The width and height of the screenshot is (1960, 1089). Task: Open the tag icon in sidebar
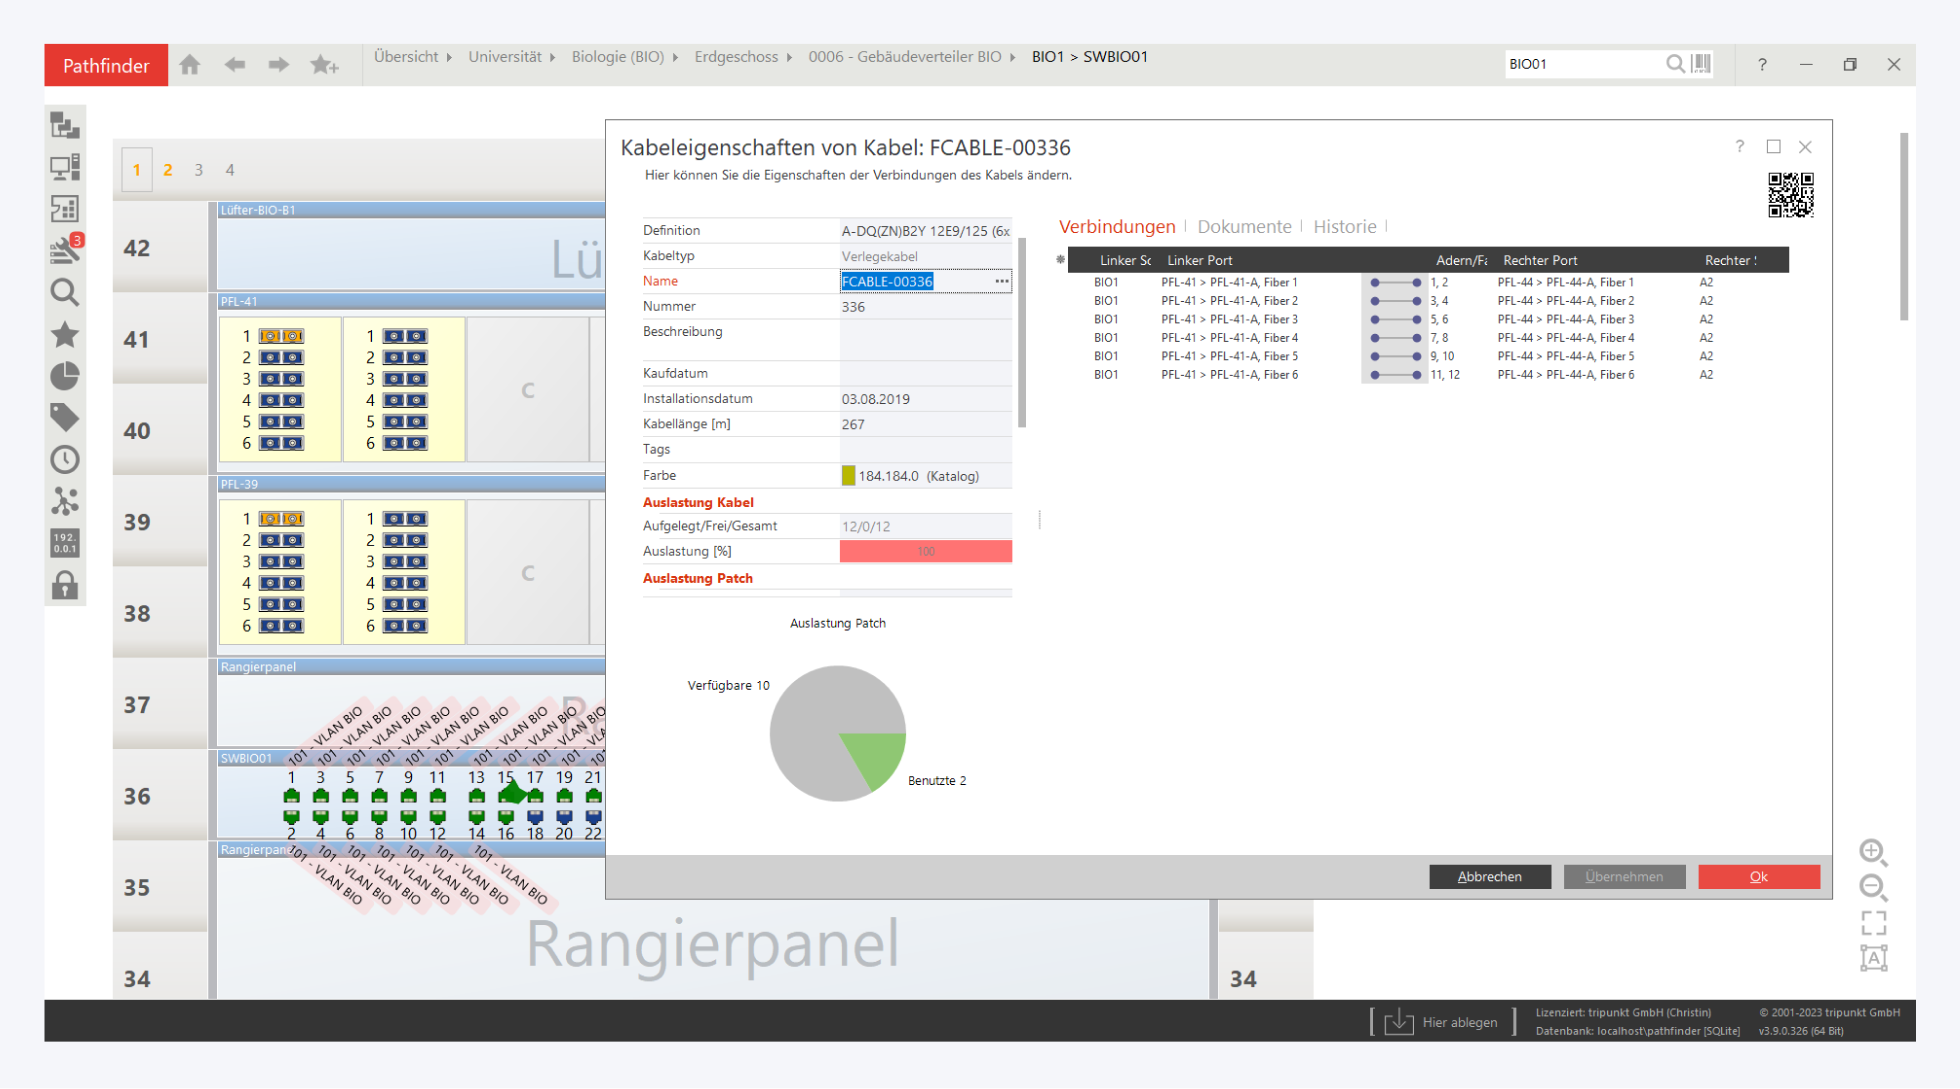point(65,417)
